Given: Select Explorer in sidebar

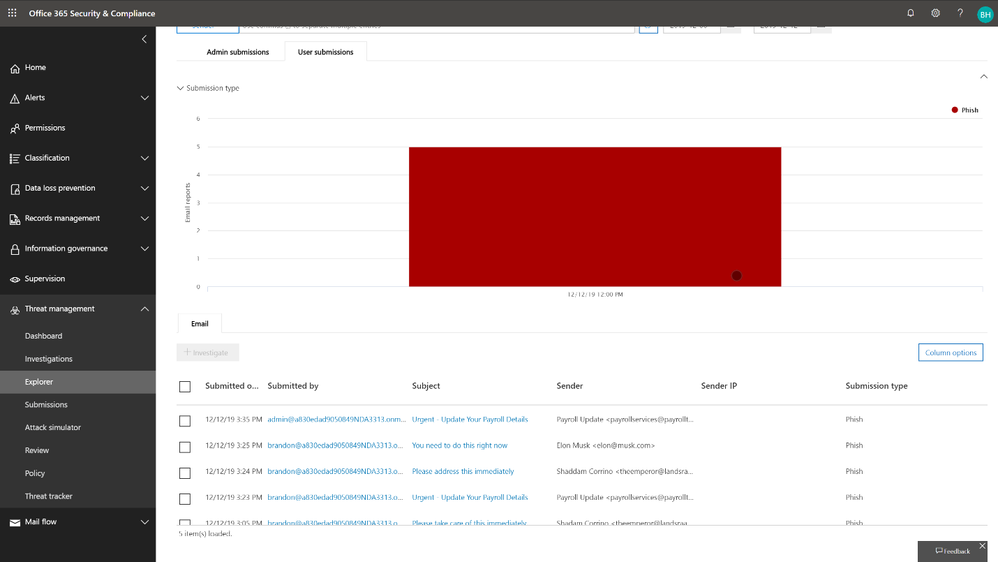Looking at the screenshot, I should (78, 382).
